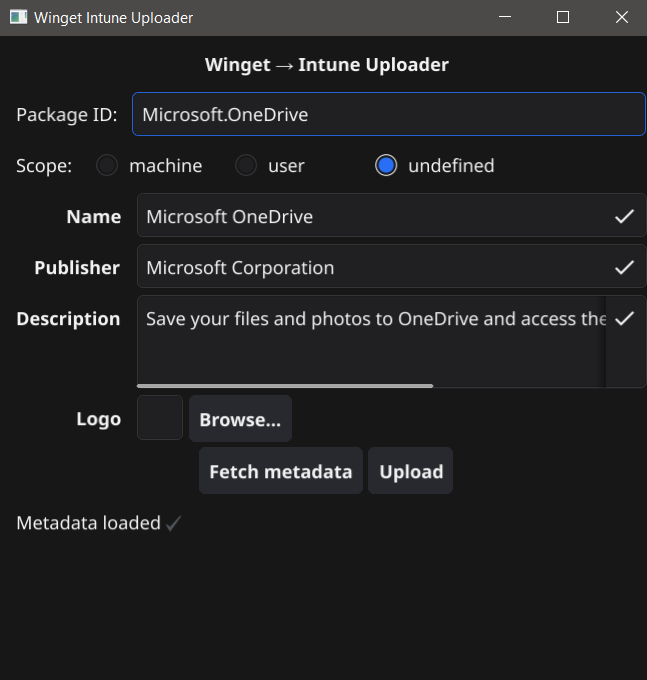Minimize the Winget Intune Uploader window

click(505, 17)
